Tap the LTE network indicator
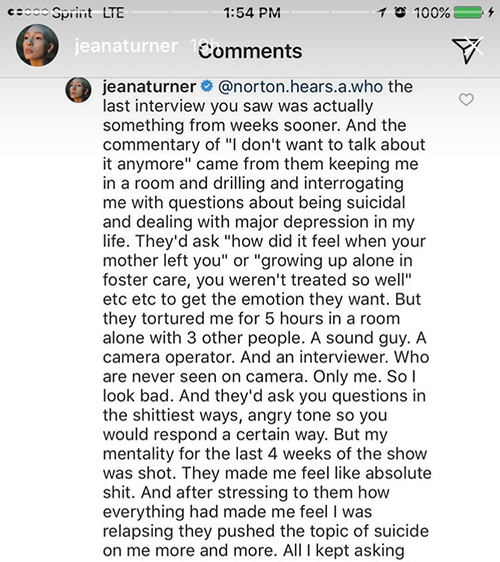This screenshot has width=500, height=562. click(x=113, y=13)
